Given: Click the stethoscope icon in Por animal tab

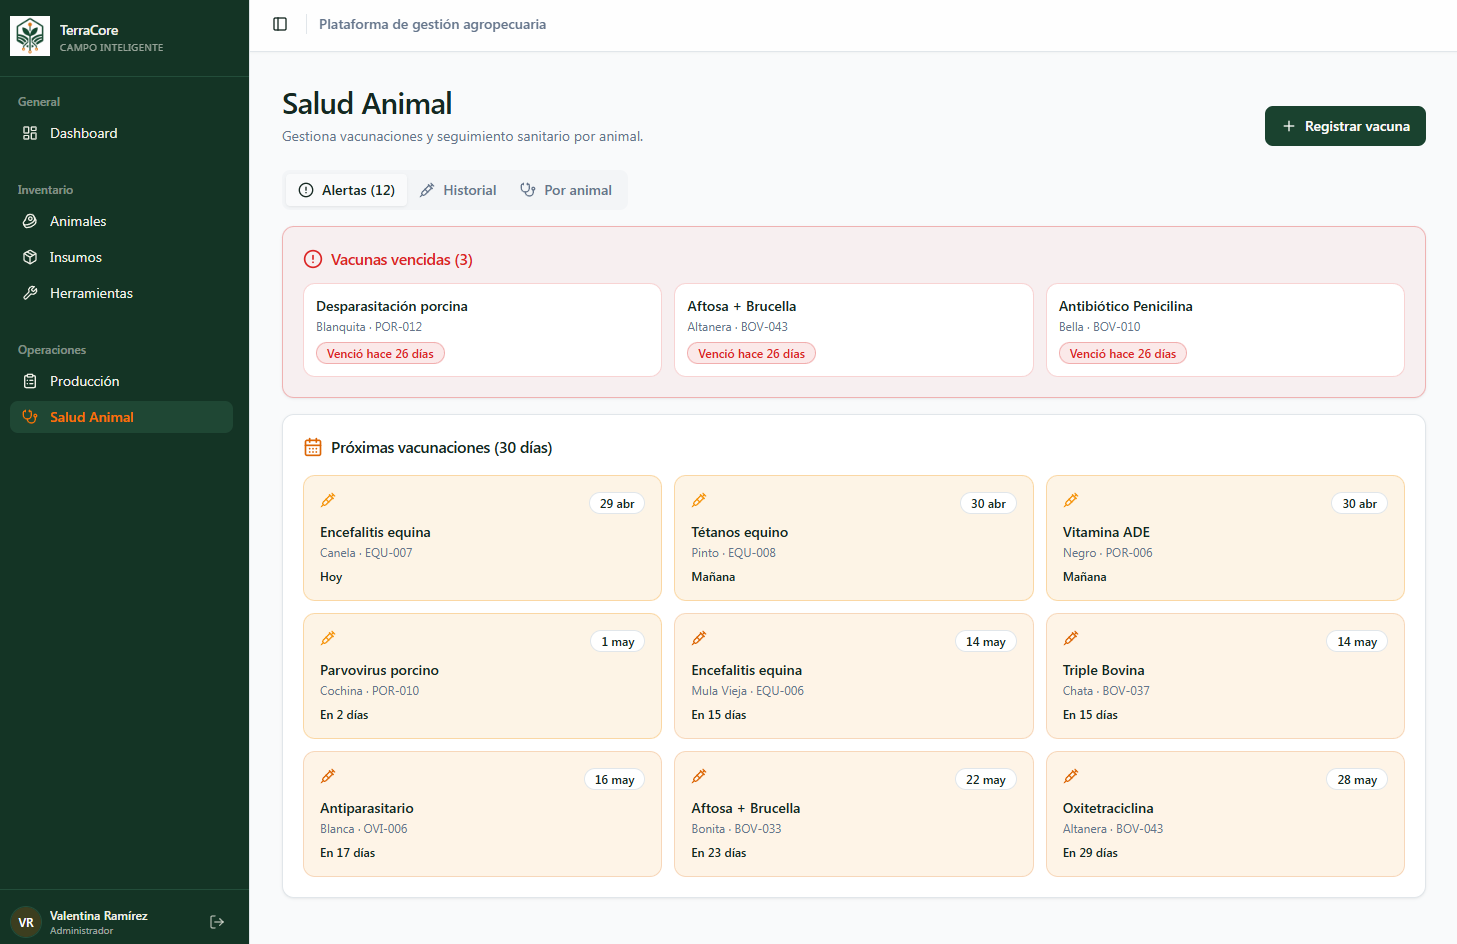Looking at the screenshot, I should coord(528,190).
